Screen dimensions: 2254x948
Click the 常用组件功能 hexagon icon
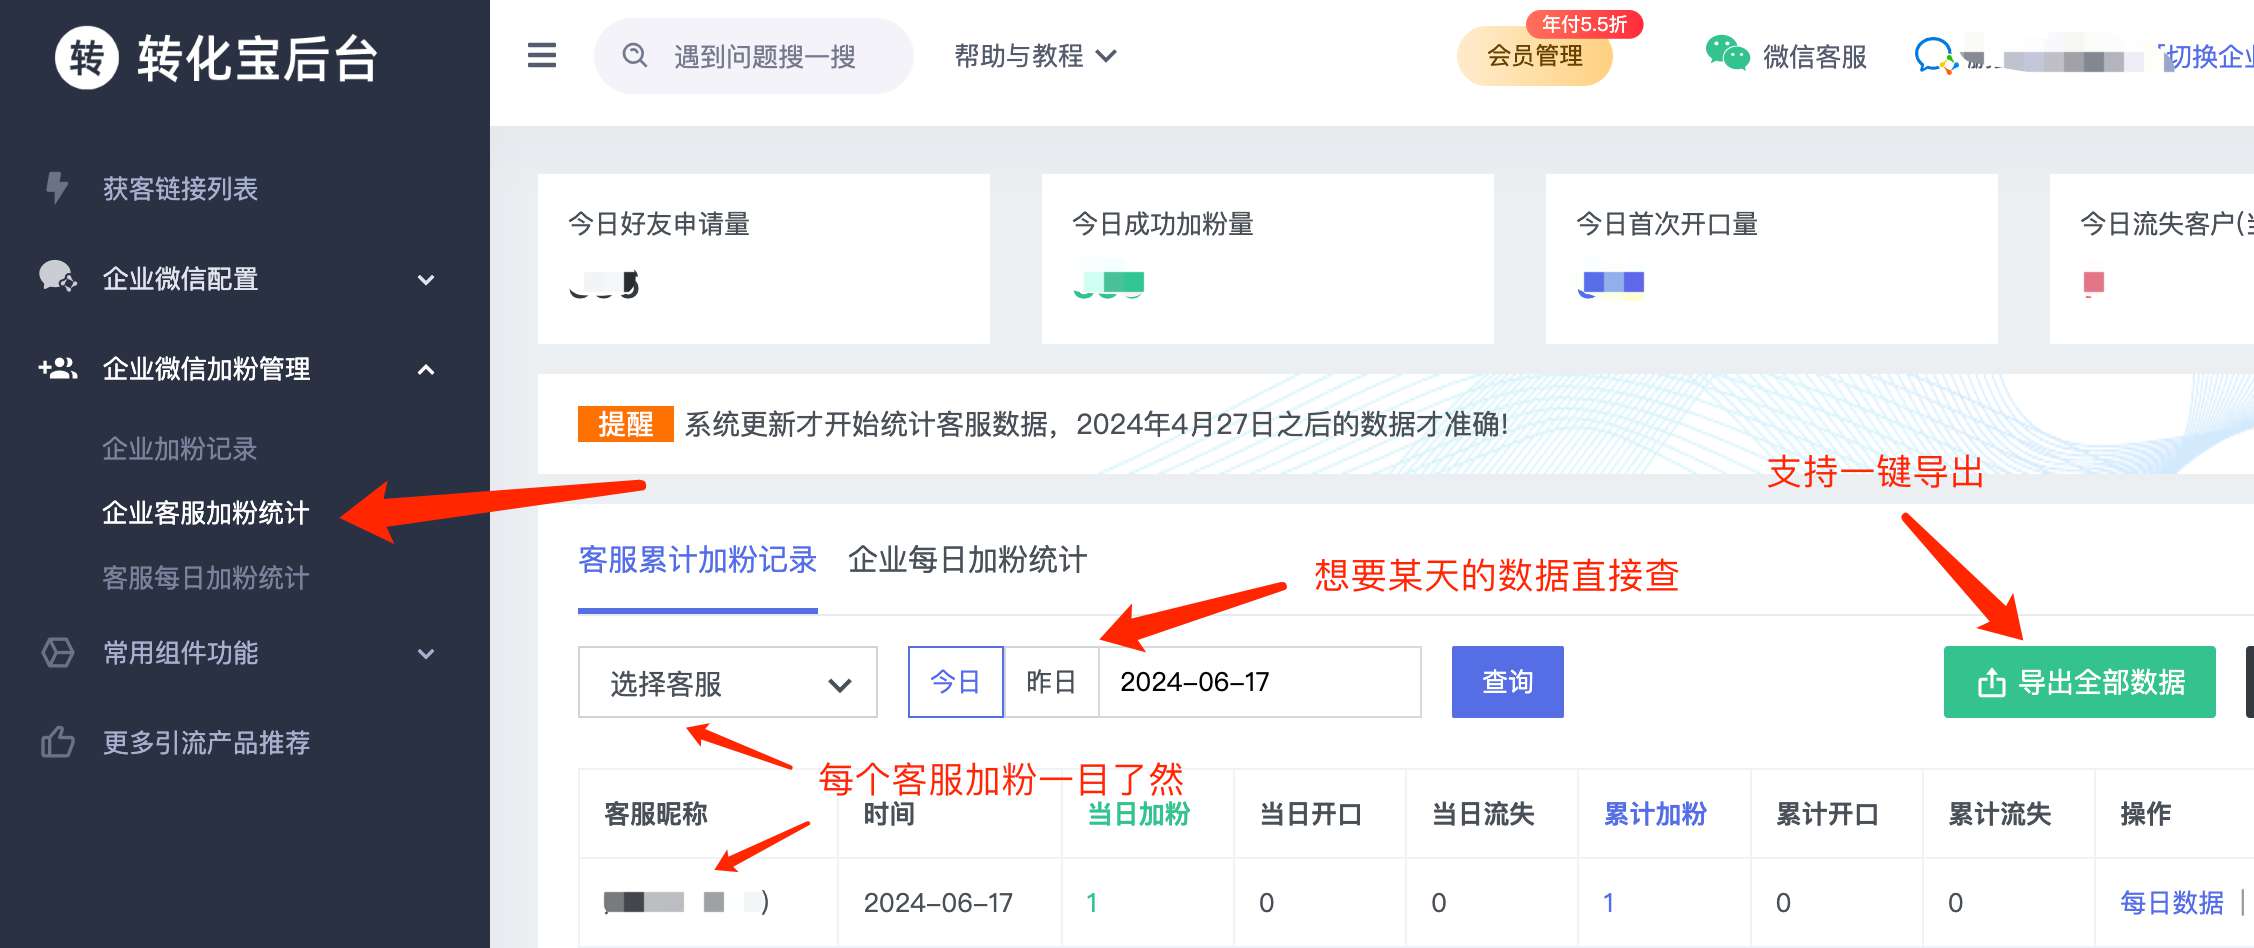pos(58,652)
